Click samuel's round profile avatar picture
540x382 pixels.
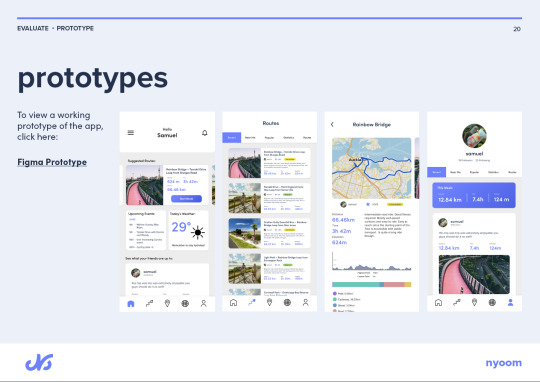click(475, 136)
